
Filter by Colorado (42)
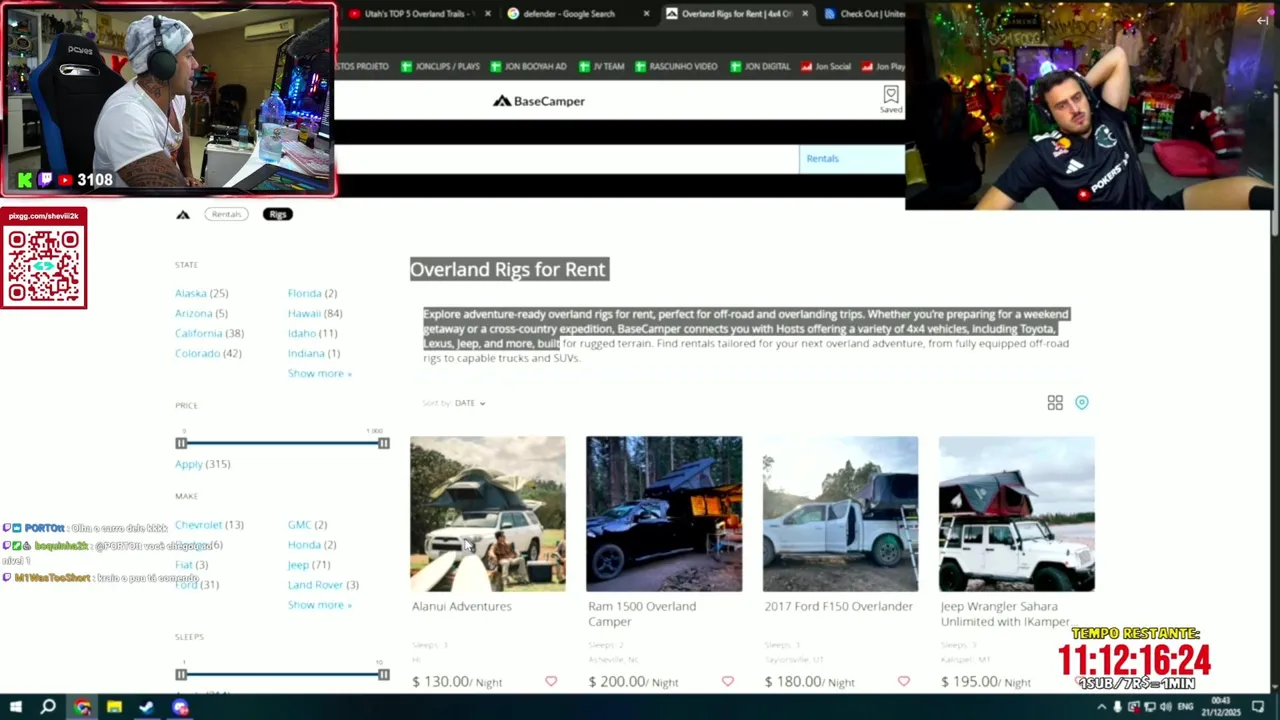(208, 353)
